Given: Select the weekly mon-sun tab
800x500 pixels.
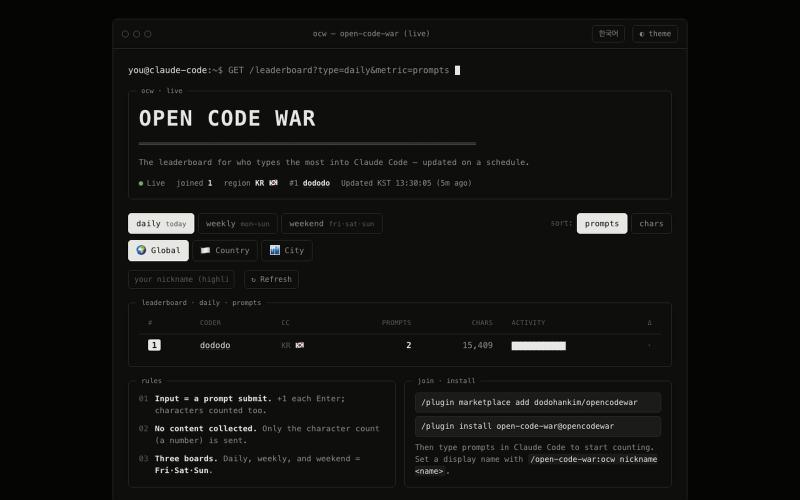Looking at the screenshot, I should click(x=238, y=223).
